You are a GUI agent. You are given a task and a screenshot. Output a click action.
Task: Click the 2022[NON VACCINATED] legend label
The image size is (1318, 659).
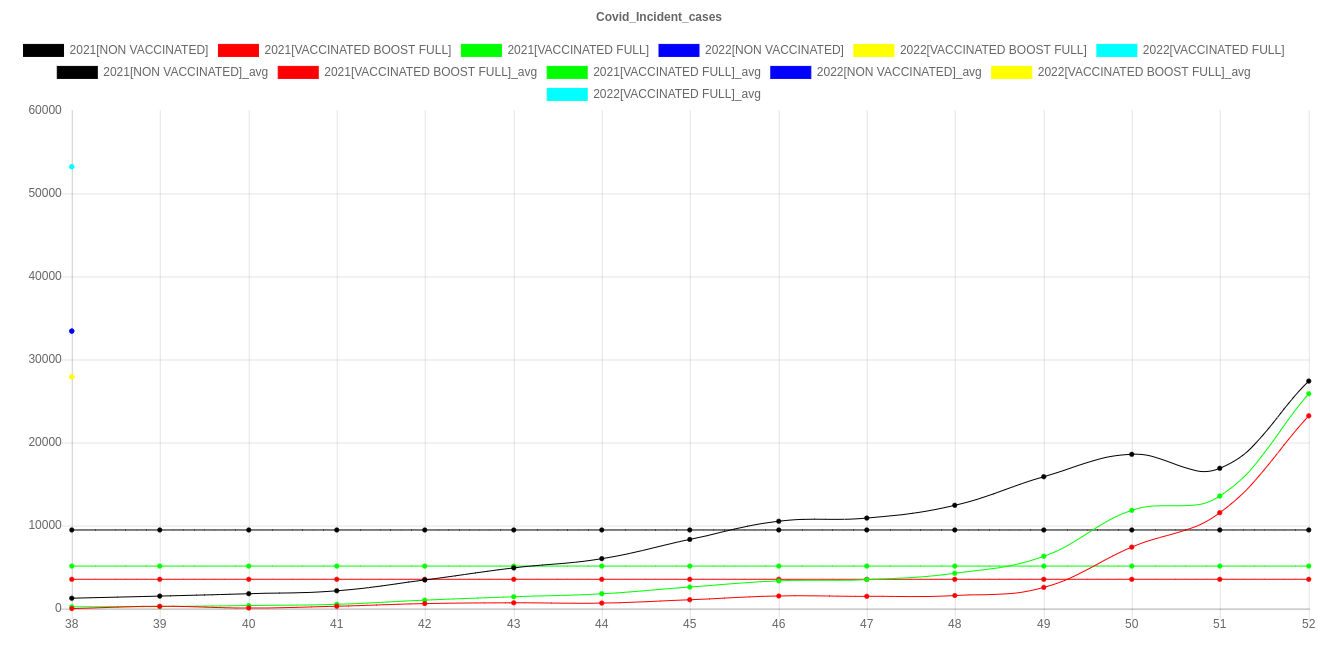tap(773, 50)
